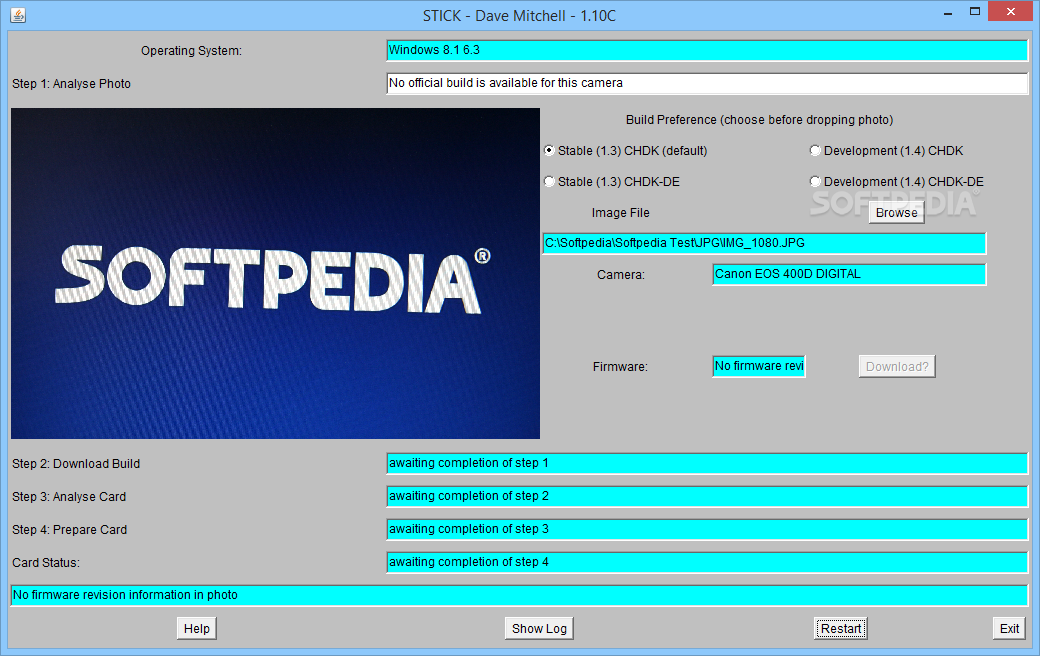Click the 'No official build is available' field
Screen dimensions: 1040x656
(x=707, y=83)
